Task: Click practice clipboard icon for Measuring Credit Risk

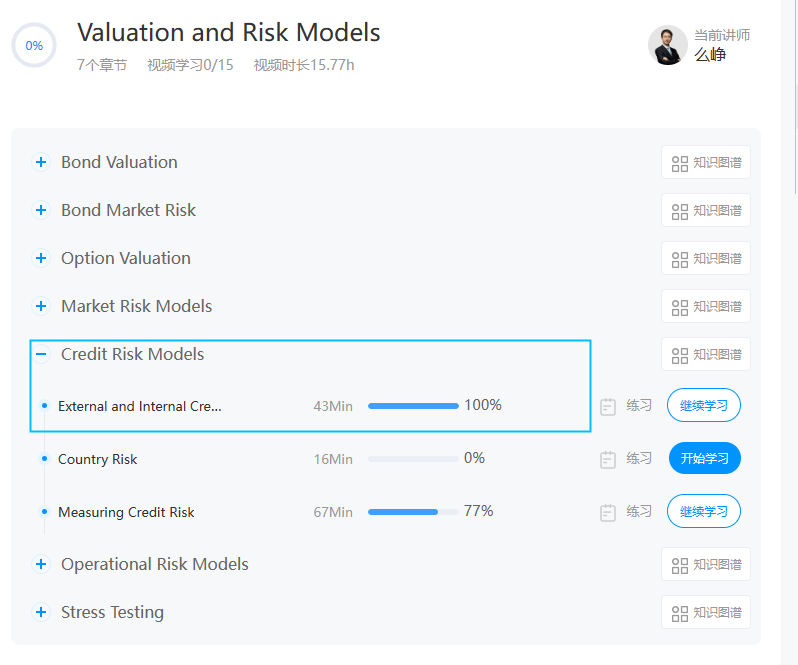Action: click(x=608, y=512)
